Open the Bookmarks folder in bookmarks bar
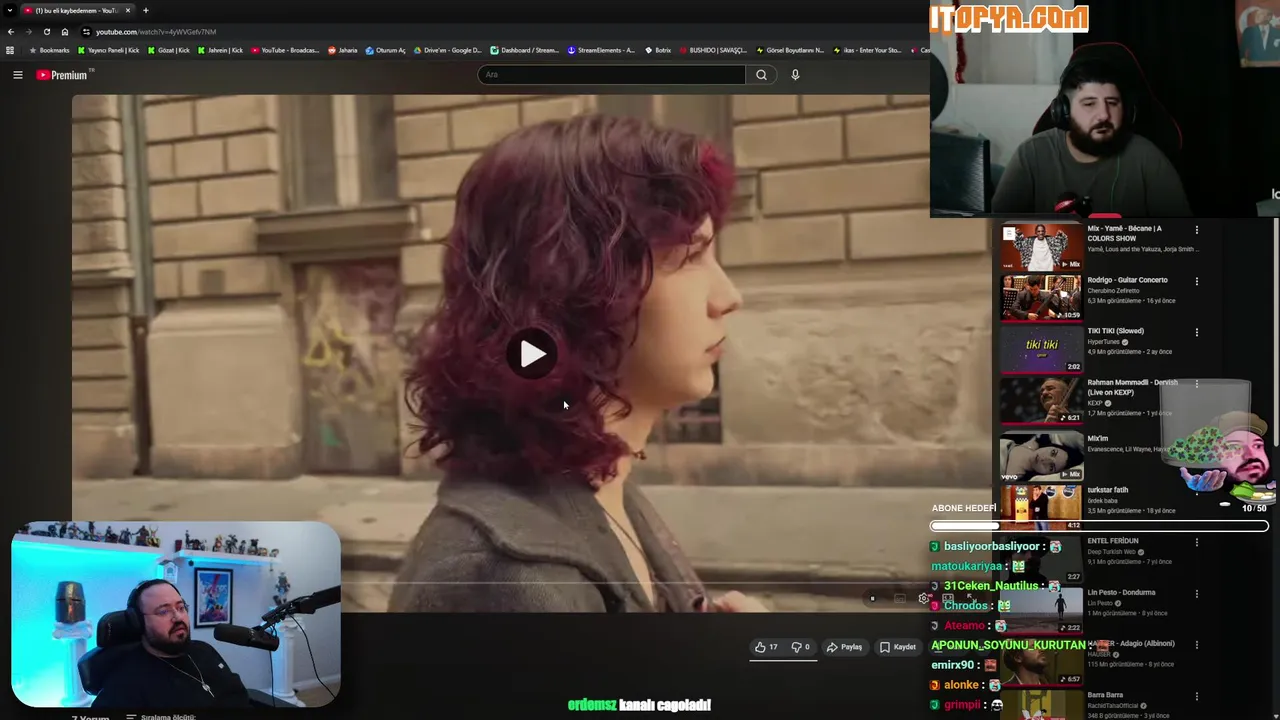The image size is (1280, 720). point(49,50)
